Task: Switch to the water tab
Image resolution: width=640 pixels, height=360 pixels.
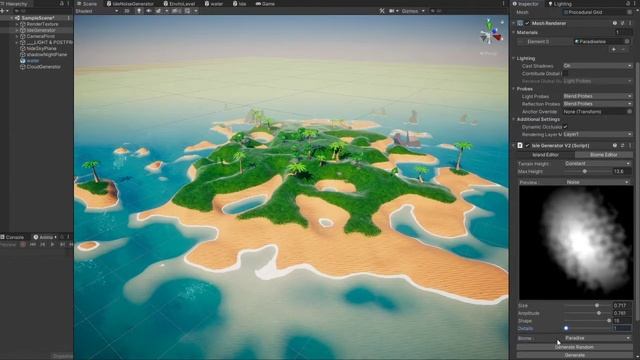Action: [x=214, y=4]
